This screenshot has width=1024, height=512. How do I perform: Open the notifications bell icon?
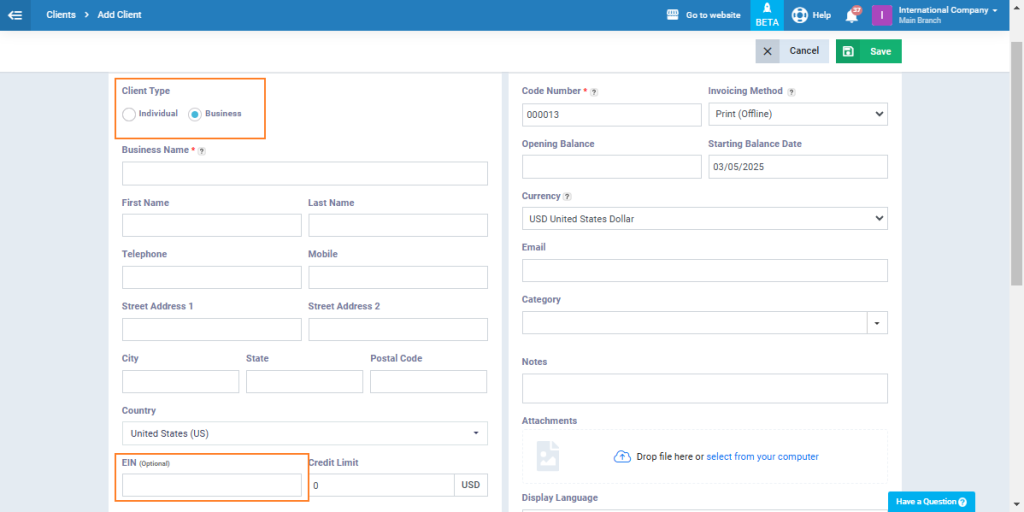(x=852, y=16)
